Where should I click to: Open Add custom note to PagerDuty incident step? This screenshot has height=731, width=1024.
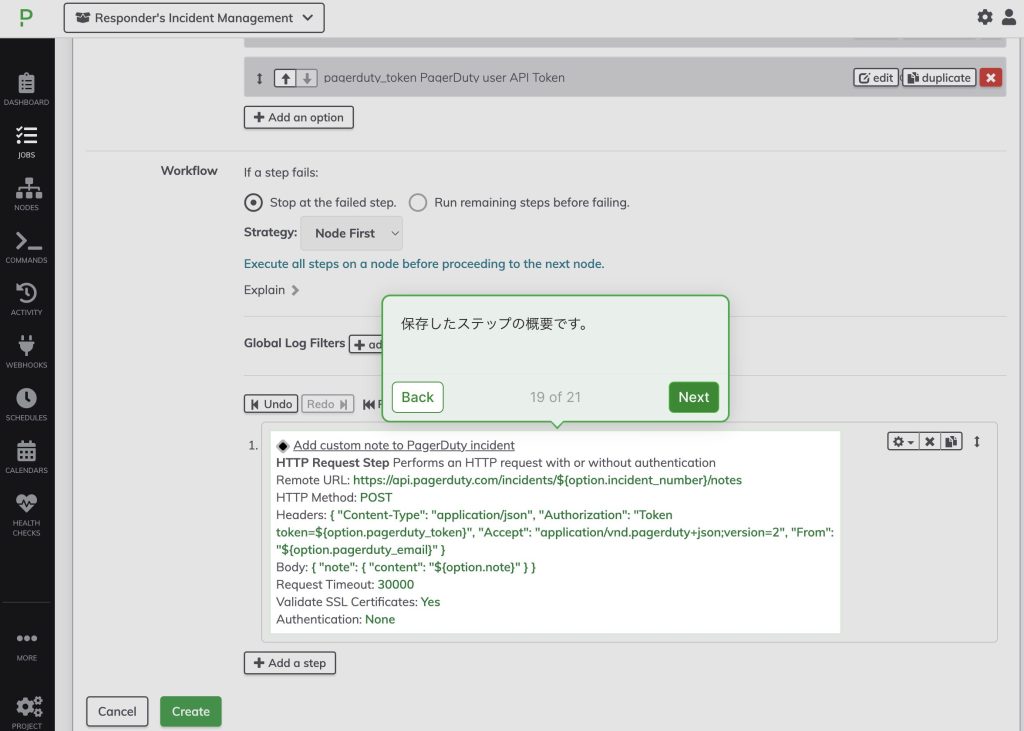(404, 445)
